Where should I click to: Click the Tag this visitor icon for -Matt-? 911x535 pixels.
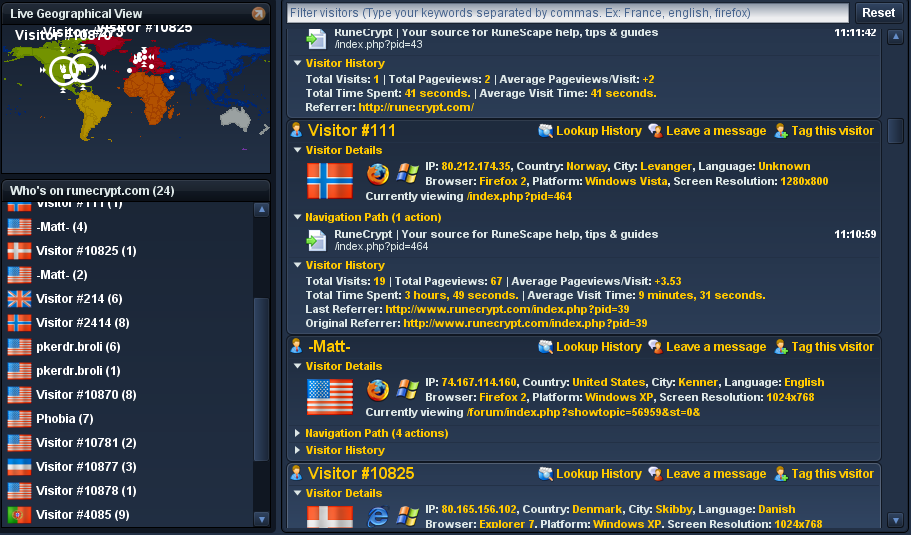[x=781, y=347]
